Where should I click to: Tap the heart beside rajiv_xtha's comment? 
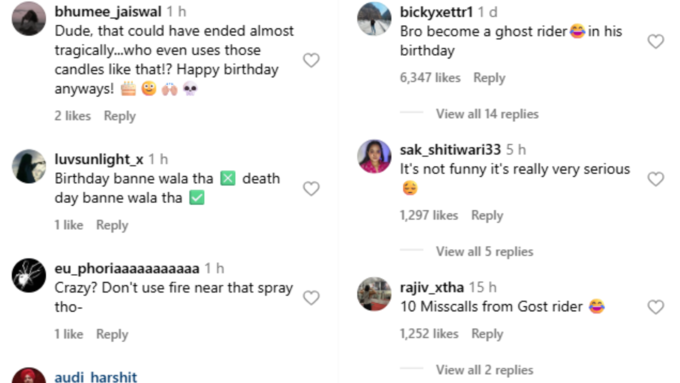tap(656, 307)
